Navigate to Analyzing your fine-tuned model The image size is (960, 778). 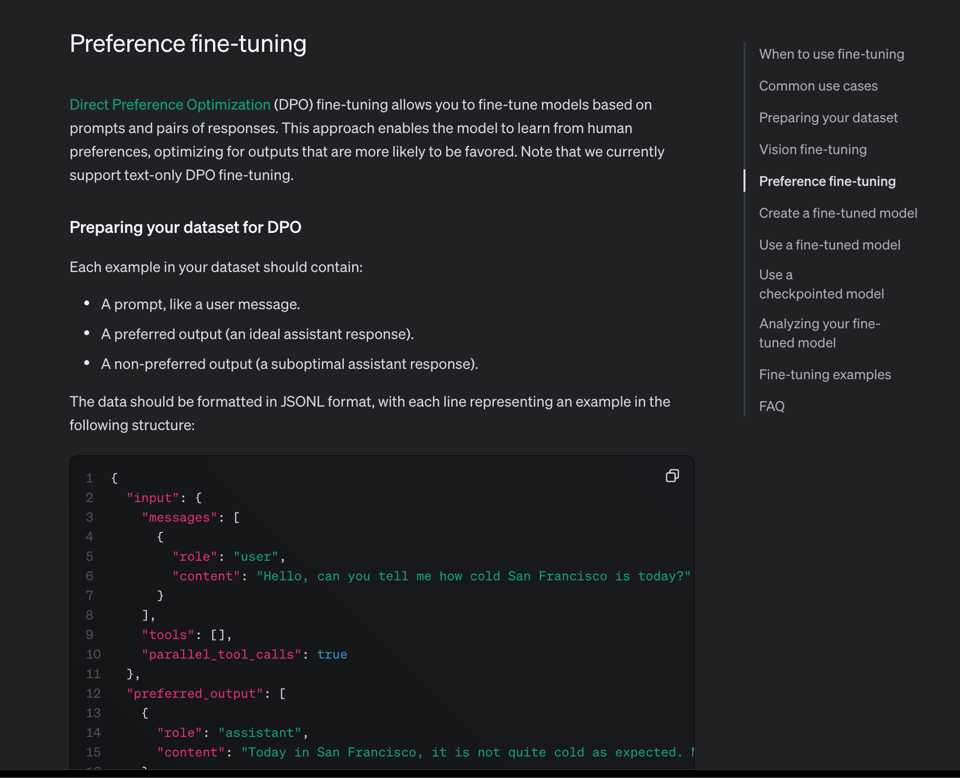click(x=819, y=333)
